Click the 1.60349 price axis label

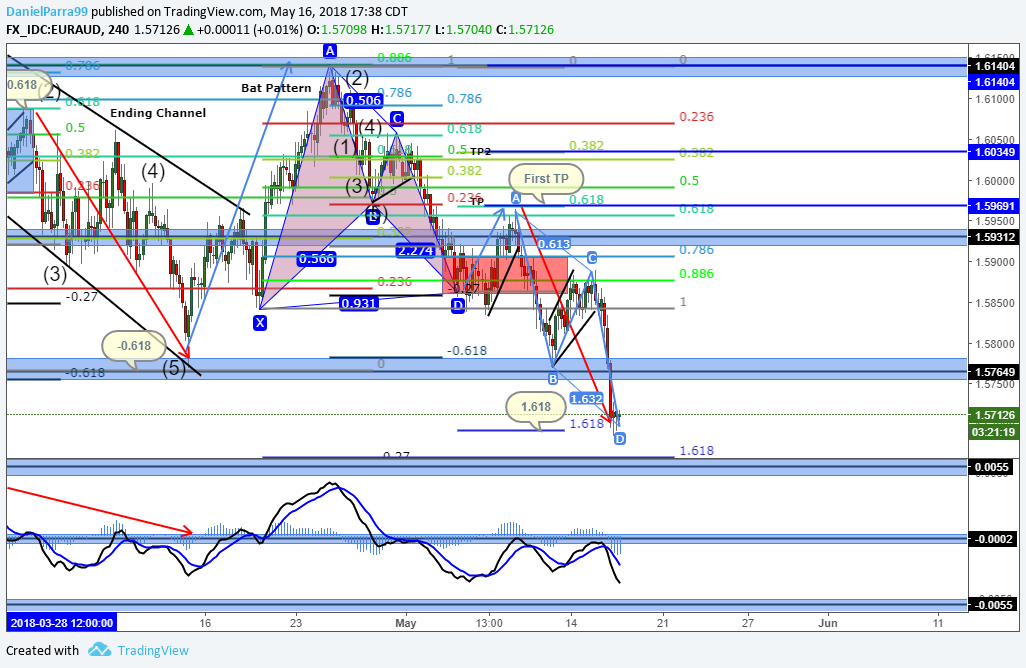(x=994, y=152)
